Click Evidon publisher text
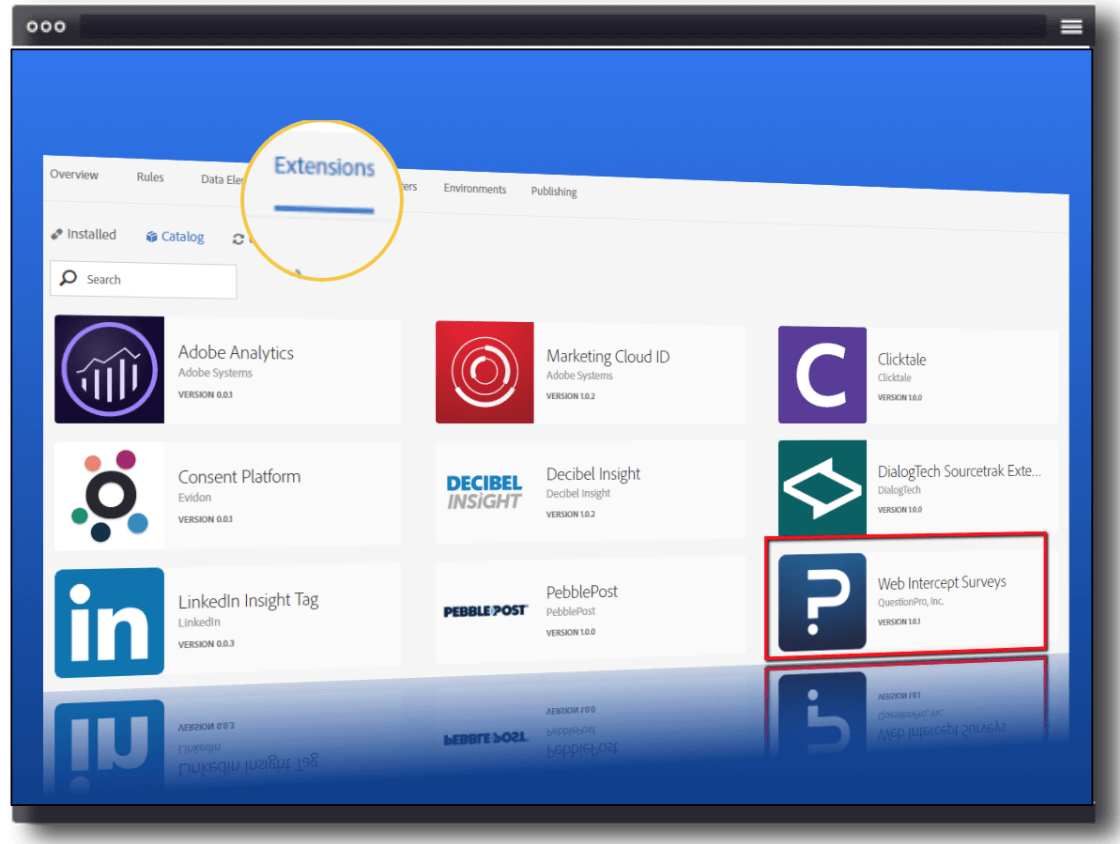Viewport: 1120px width, 844px height. click(195, 497)
